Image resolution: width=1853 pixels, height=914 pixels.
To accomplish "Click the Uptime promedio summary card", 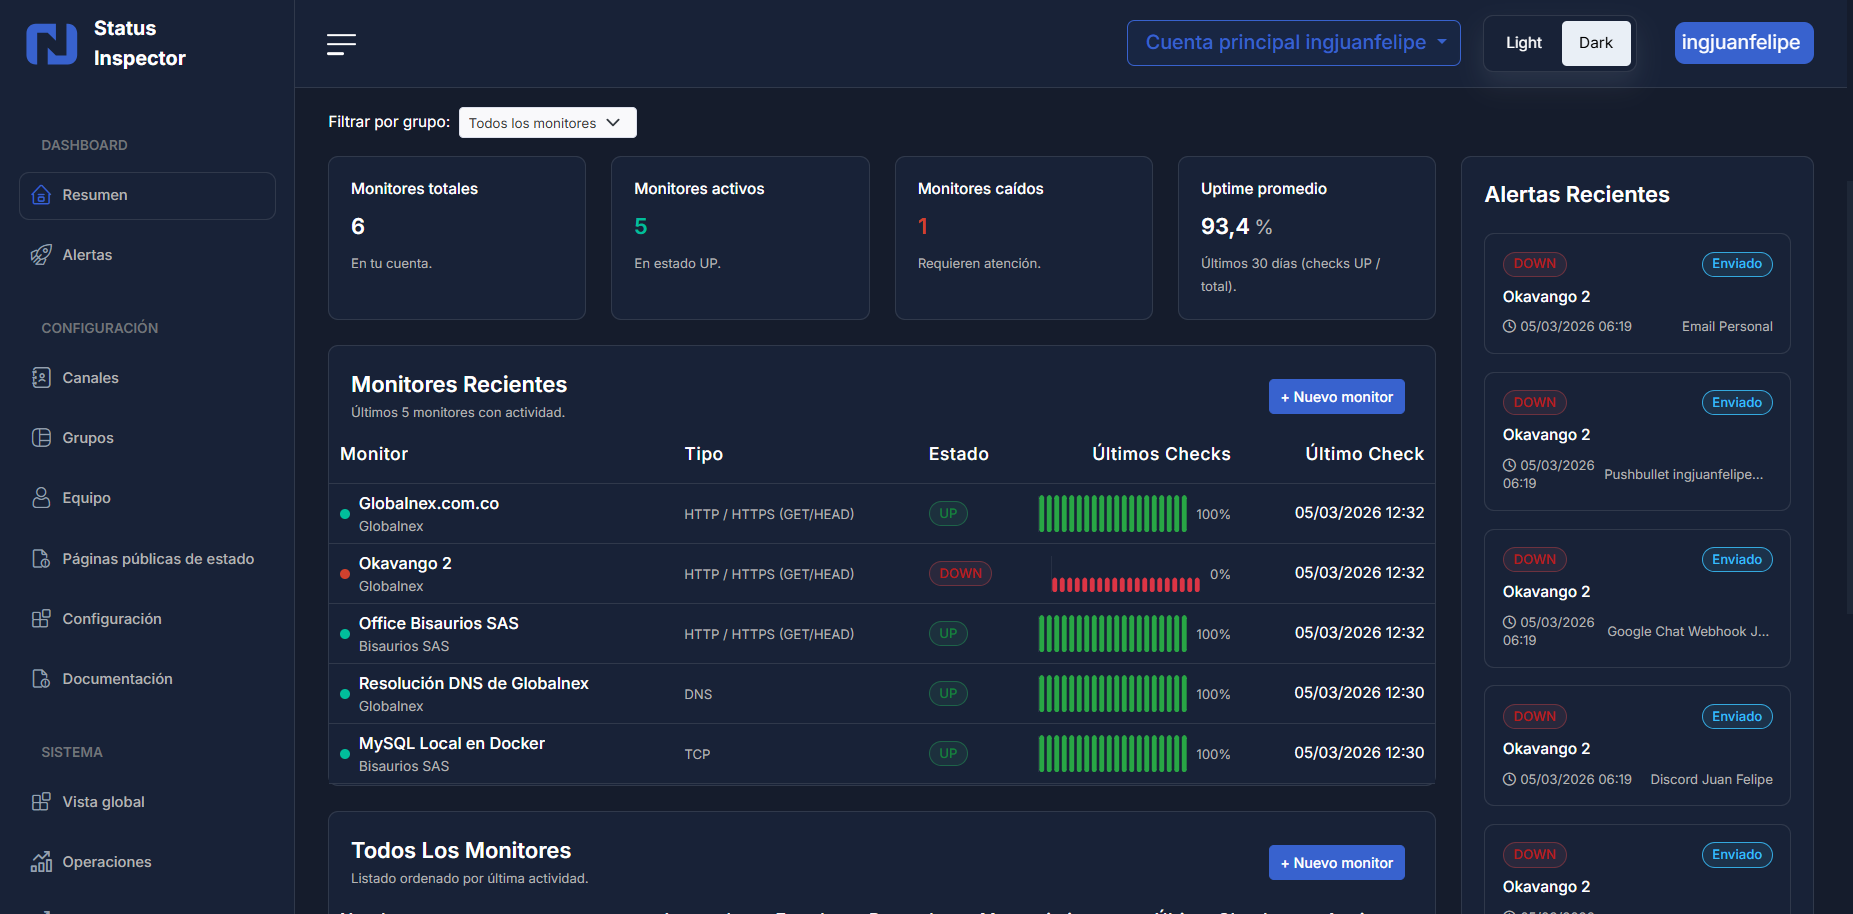I will pos(1306,238).
